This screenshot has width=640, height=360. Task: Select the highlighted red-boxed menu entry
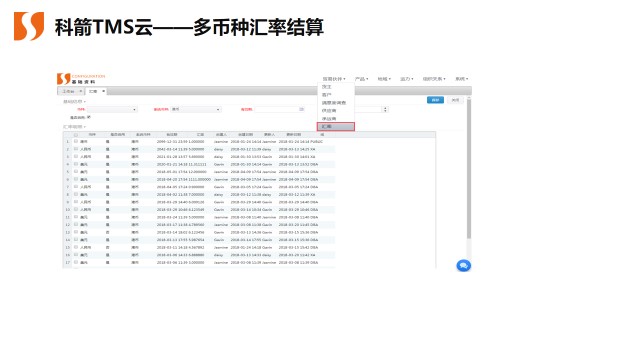[336, 127]
